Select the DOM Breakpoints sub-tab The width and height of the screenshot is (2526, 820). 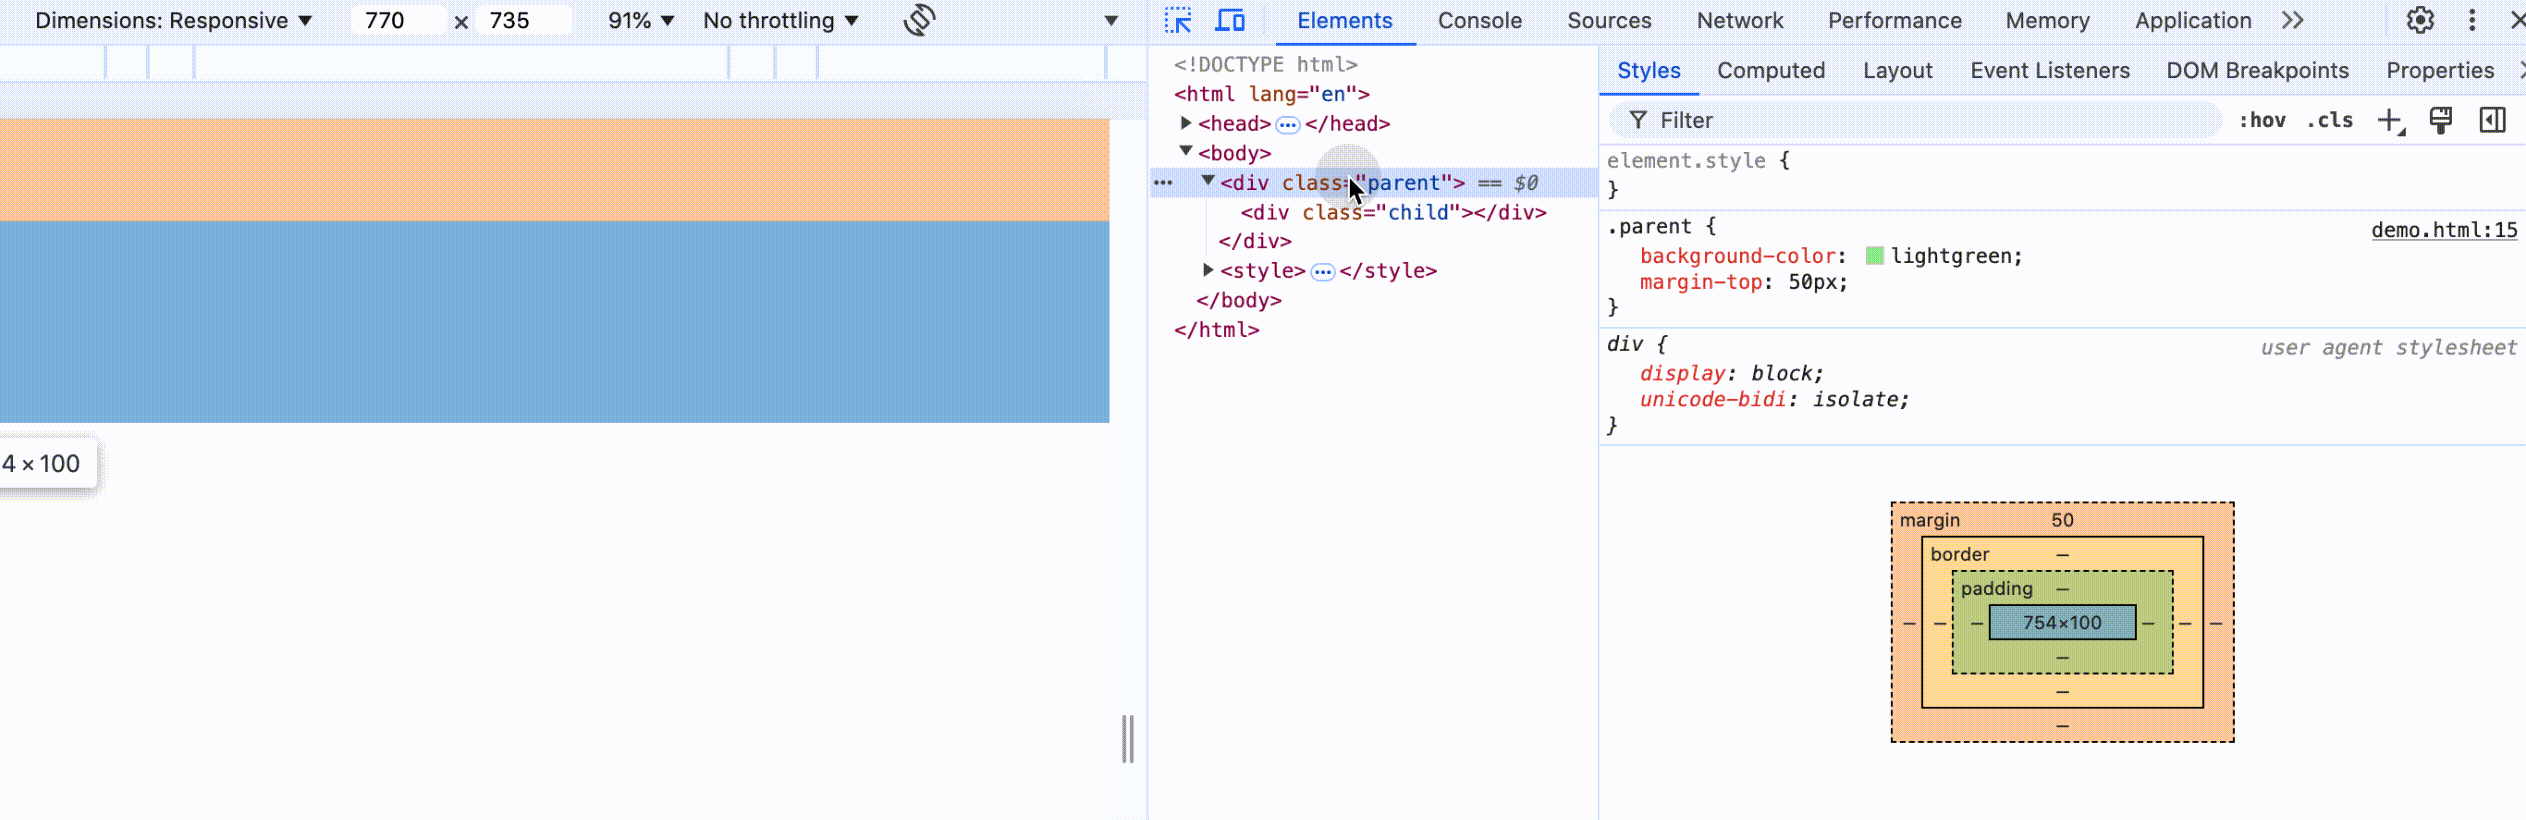[x=2257, y=71]
